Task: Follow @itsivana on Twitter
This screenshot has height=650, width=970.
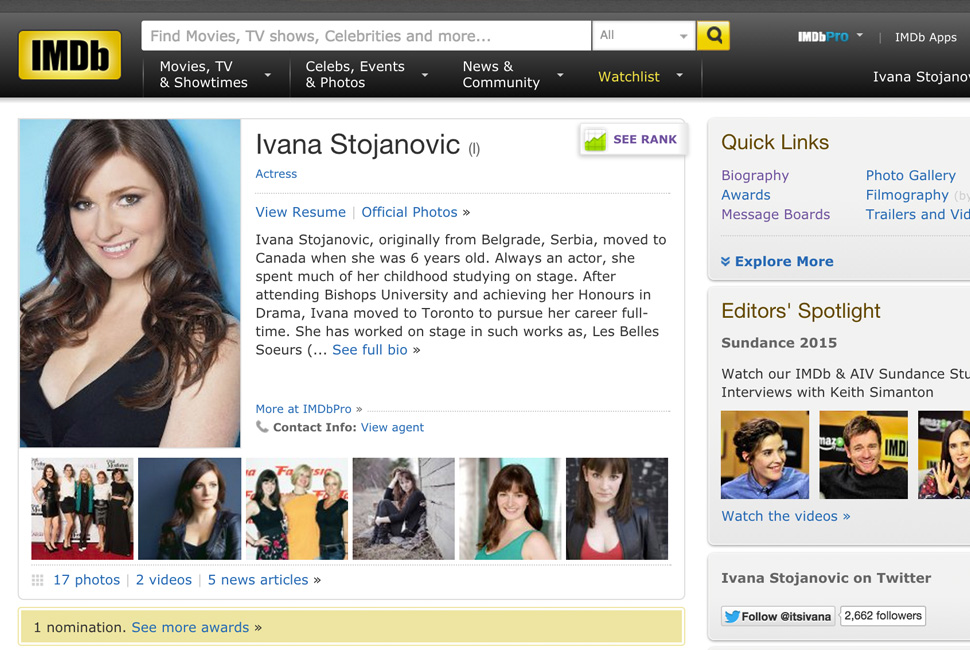Action: (x=778, y=616)
